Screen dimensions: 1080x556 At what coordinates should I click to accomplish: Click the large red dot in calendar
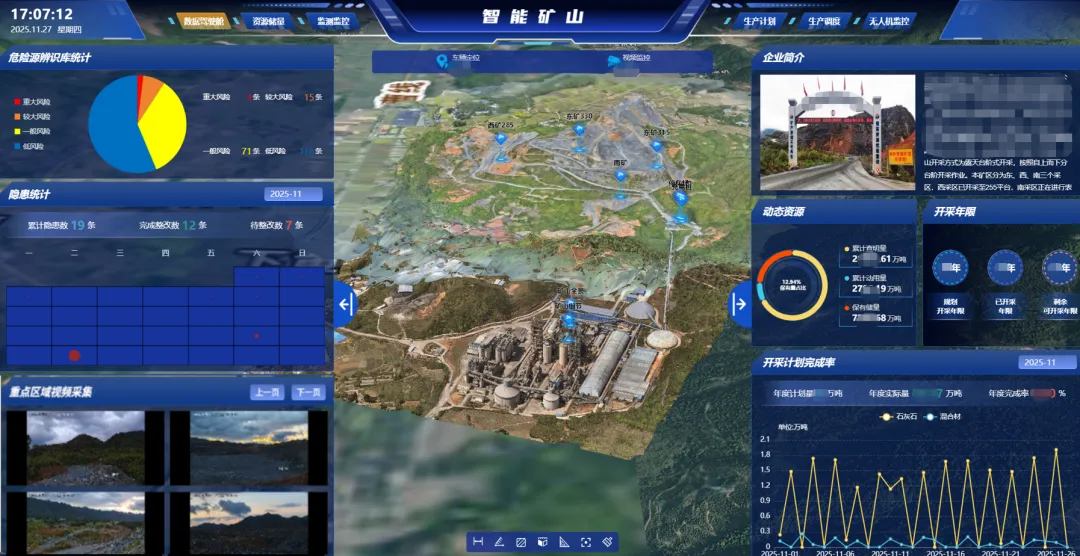[x=74, y=356]
